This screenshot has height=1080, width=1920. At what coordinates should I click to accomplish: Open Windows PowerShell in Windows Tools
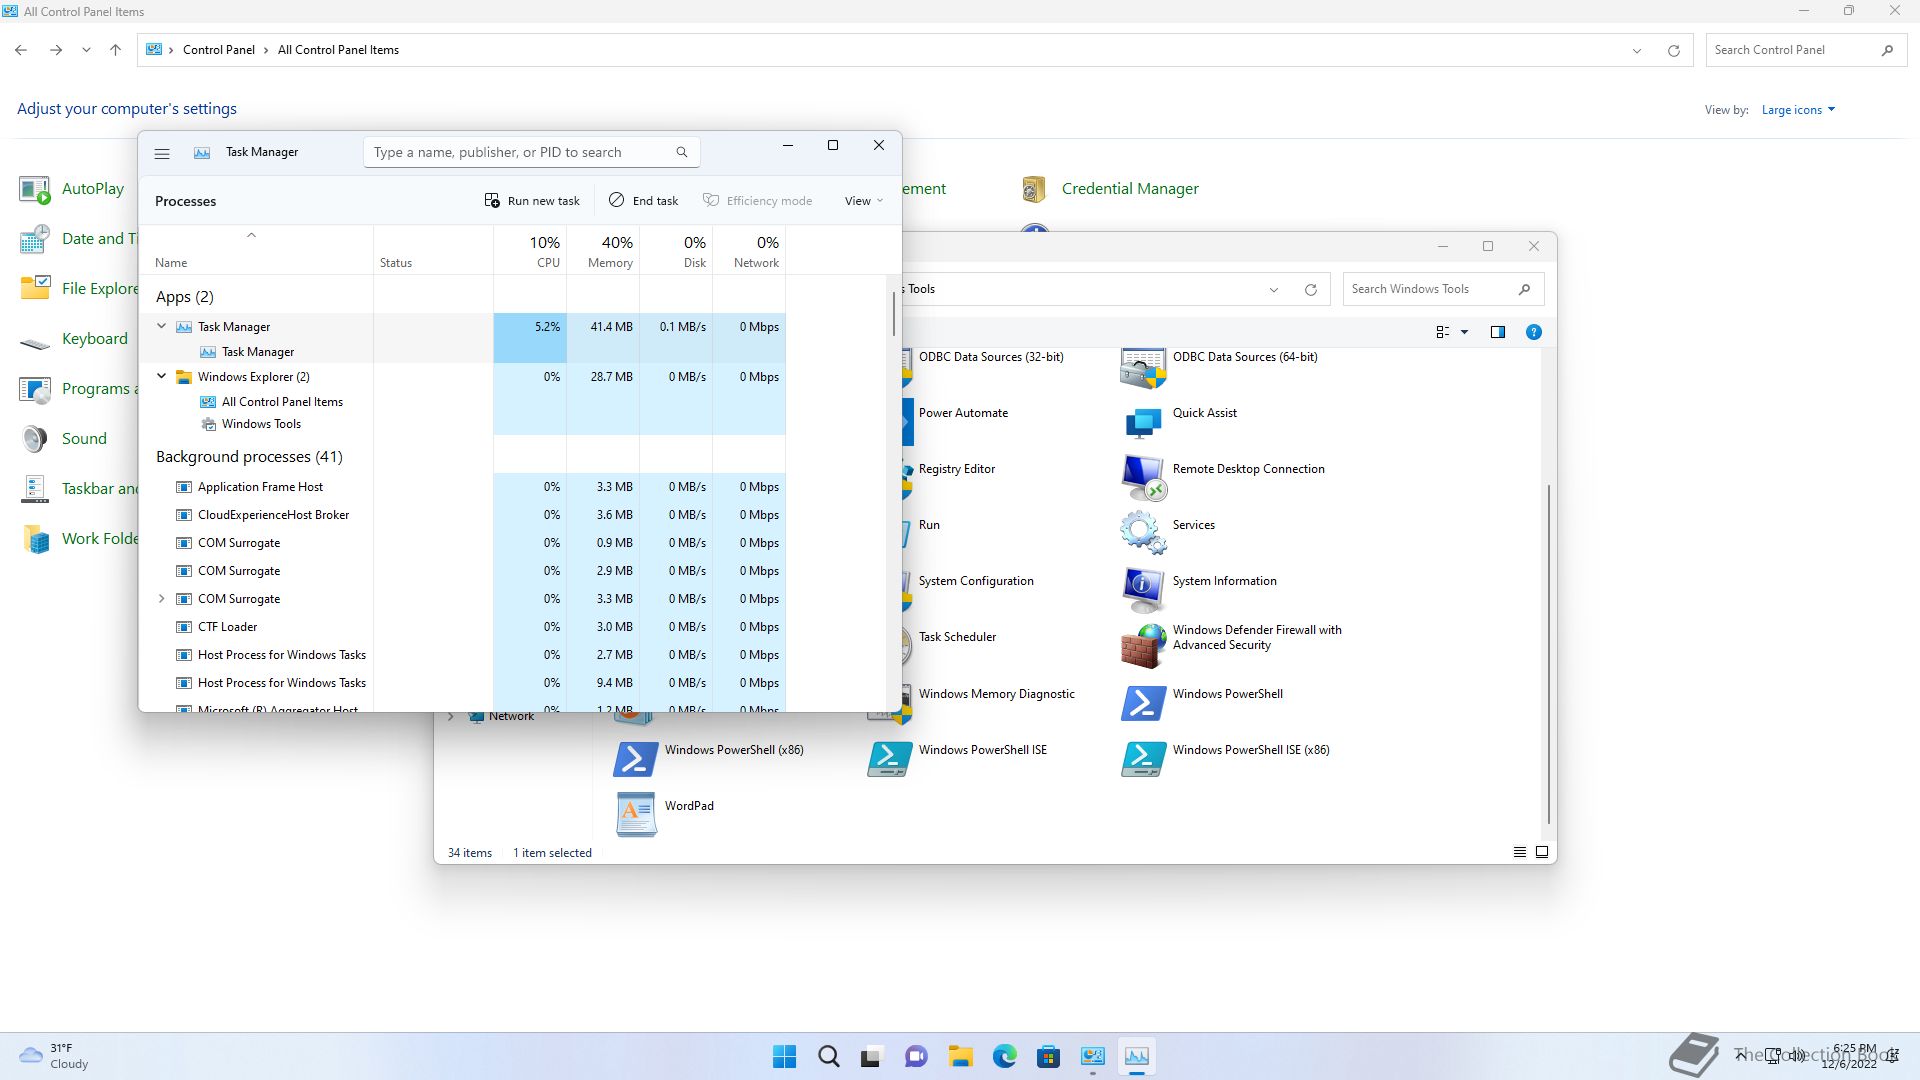(1202, 702)
